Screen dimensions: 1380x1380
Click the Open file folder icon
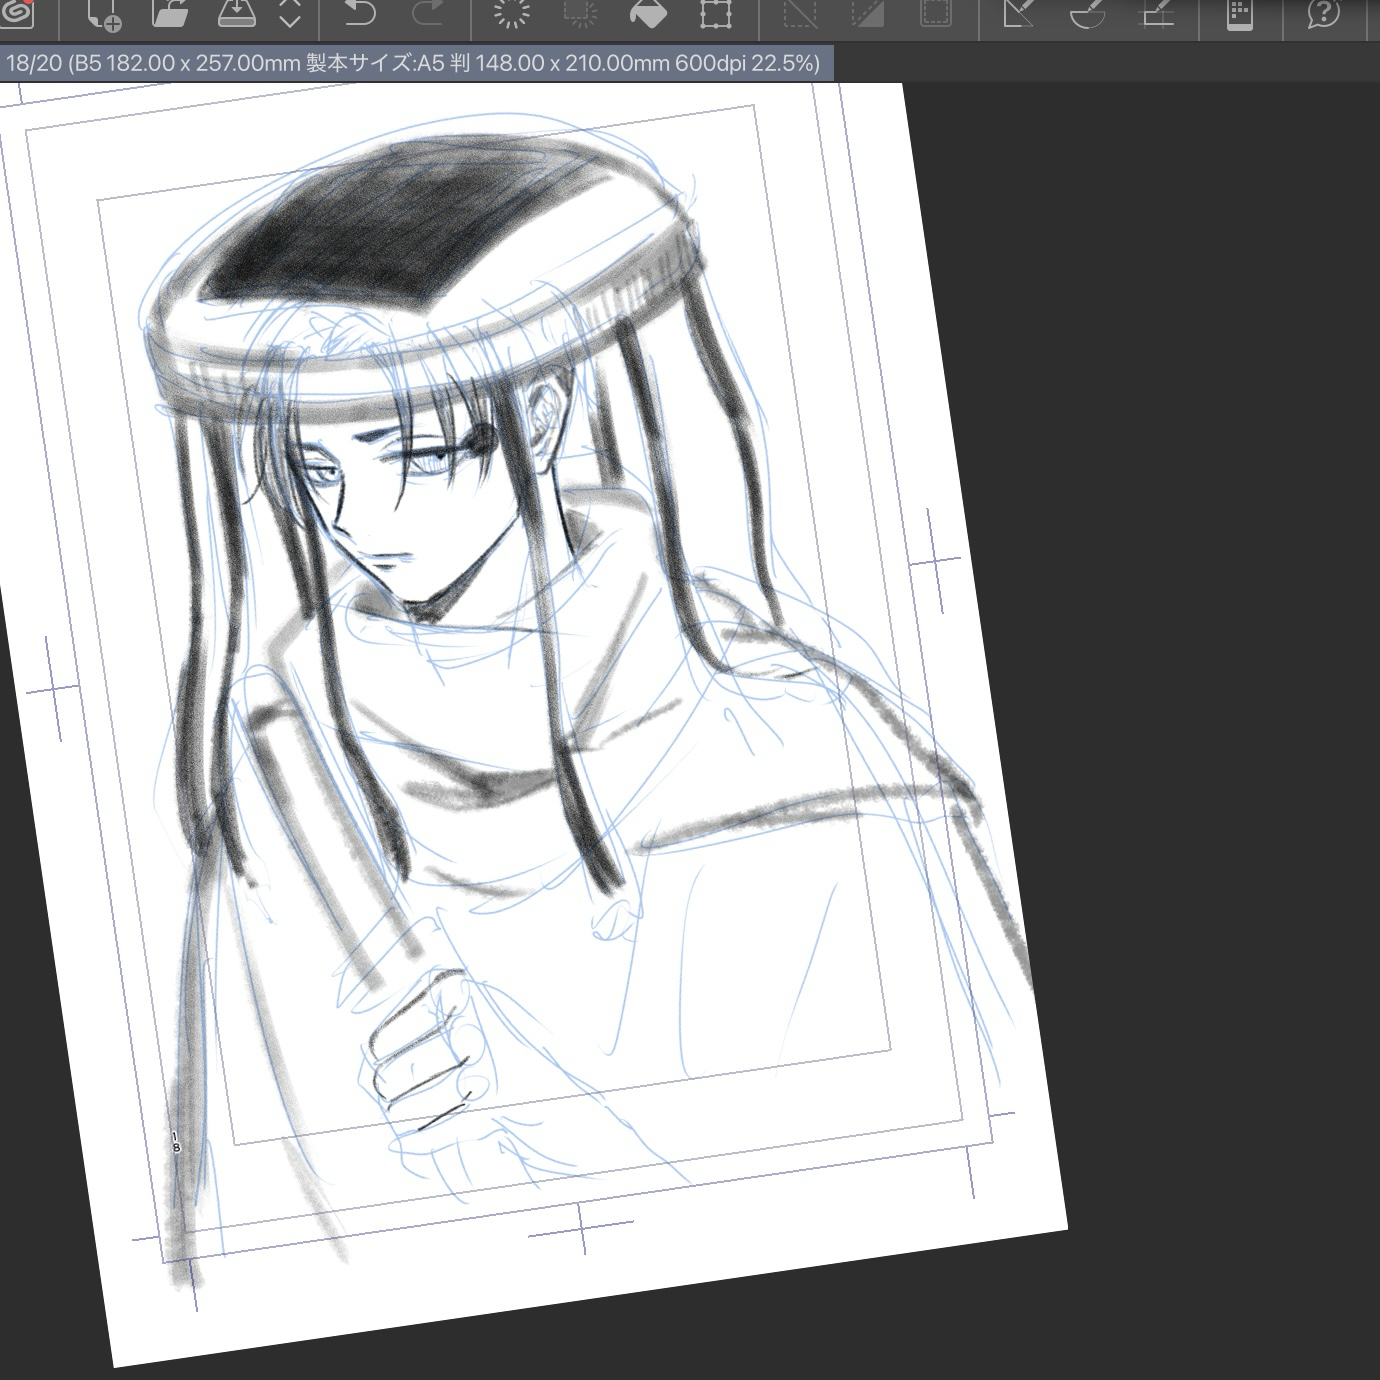(169, 14)
